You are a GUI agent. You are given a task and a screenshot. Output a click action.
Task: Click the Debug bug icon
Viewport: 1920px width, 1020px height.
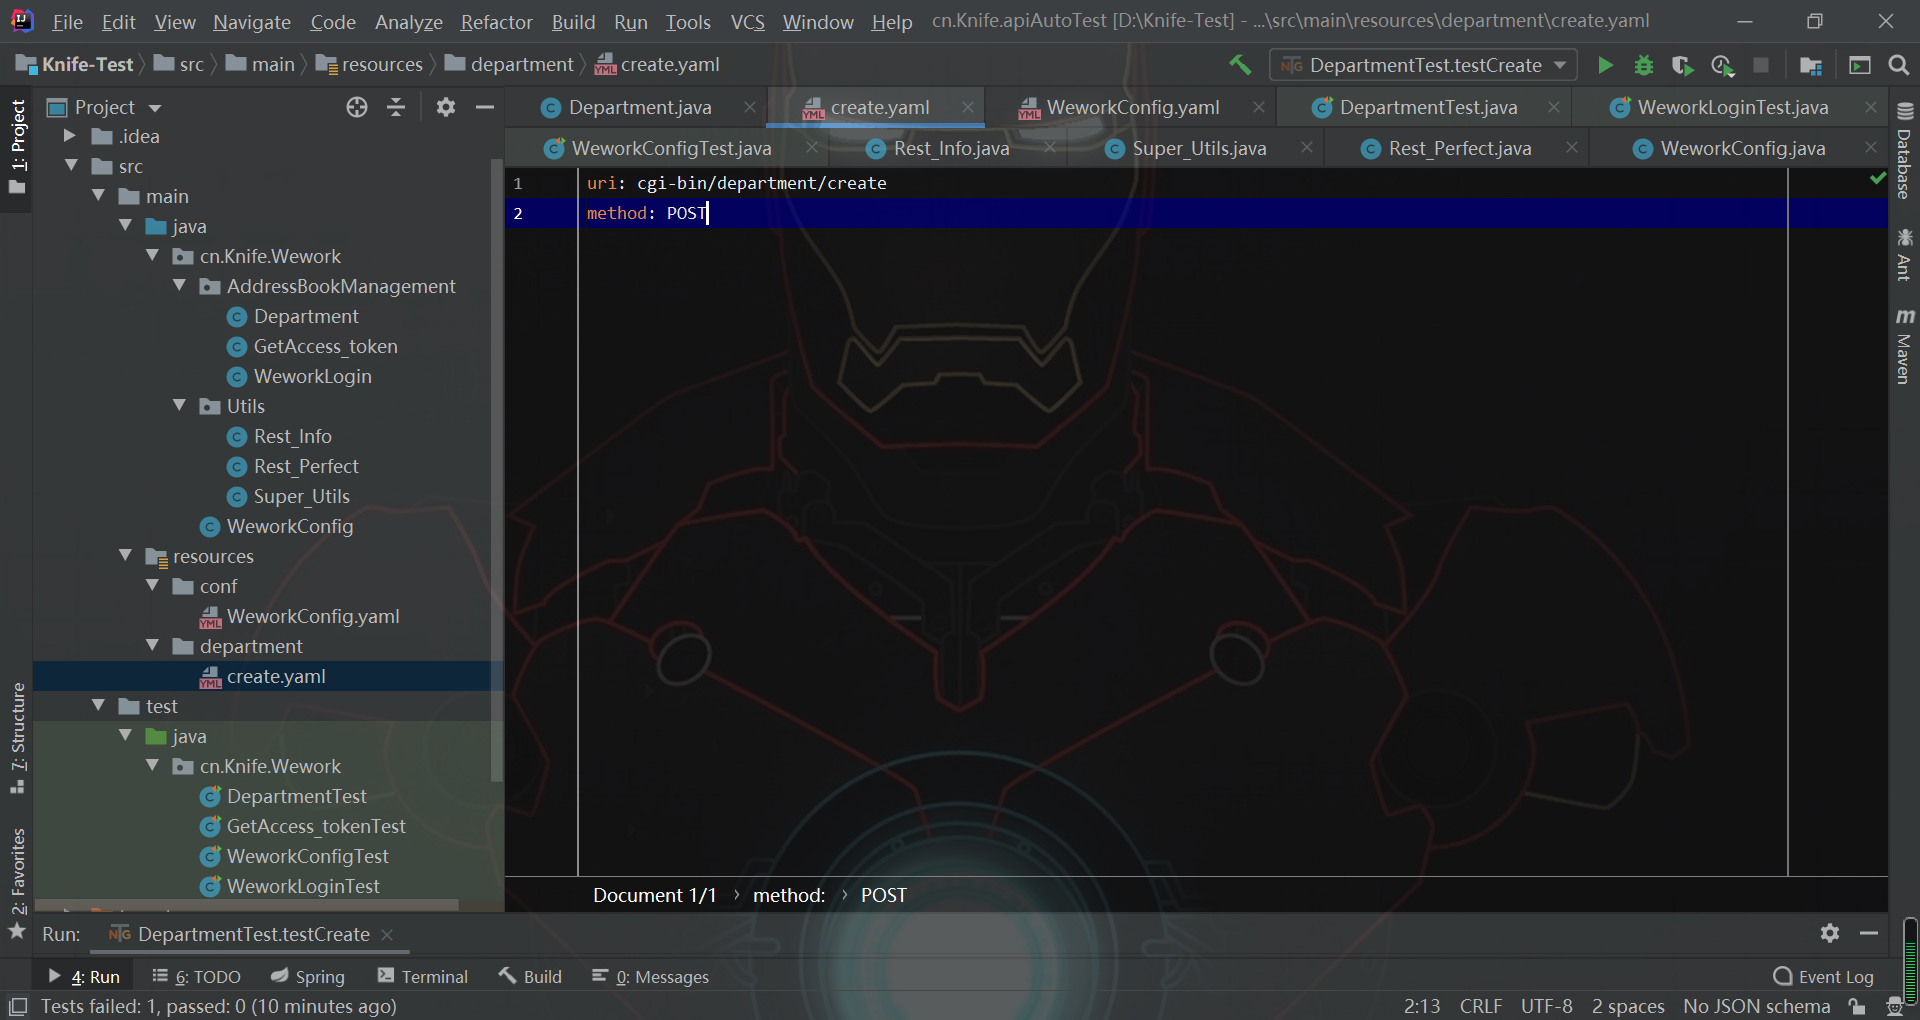(1643, 65)
